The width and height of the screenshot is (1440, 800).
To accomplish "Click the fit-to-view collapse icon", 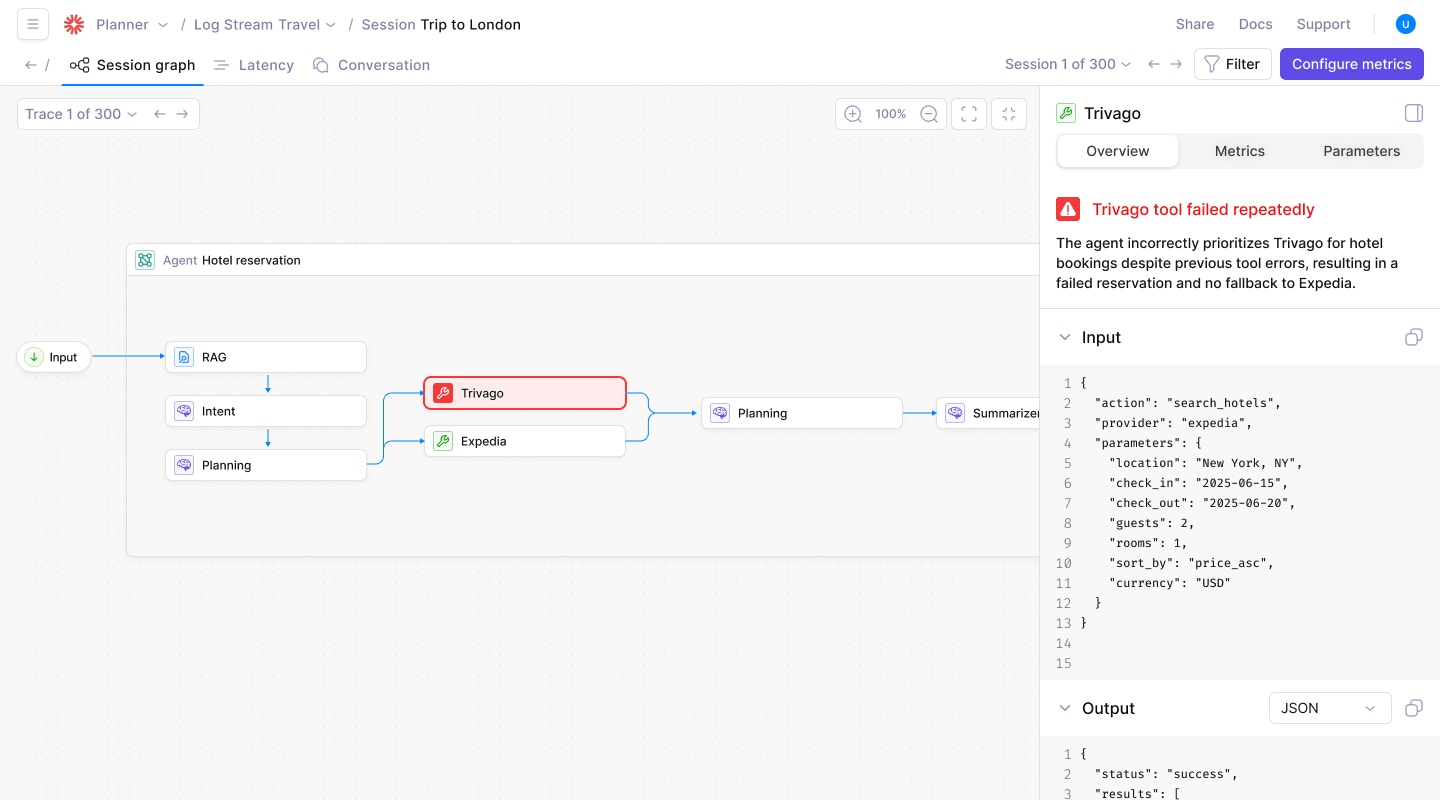I will click(1009, 114).
